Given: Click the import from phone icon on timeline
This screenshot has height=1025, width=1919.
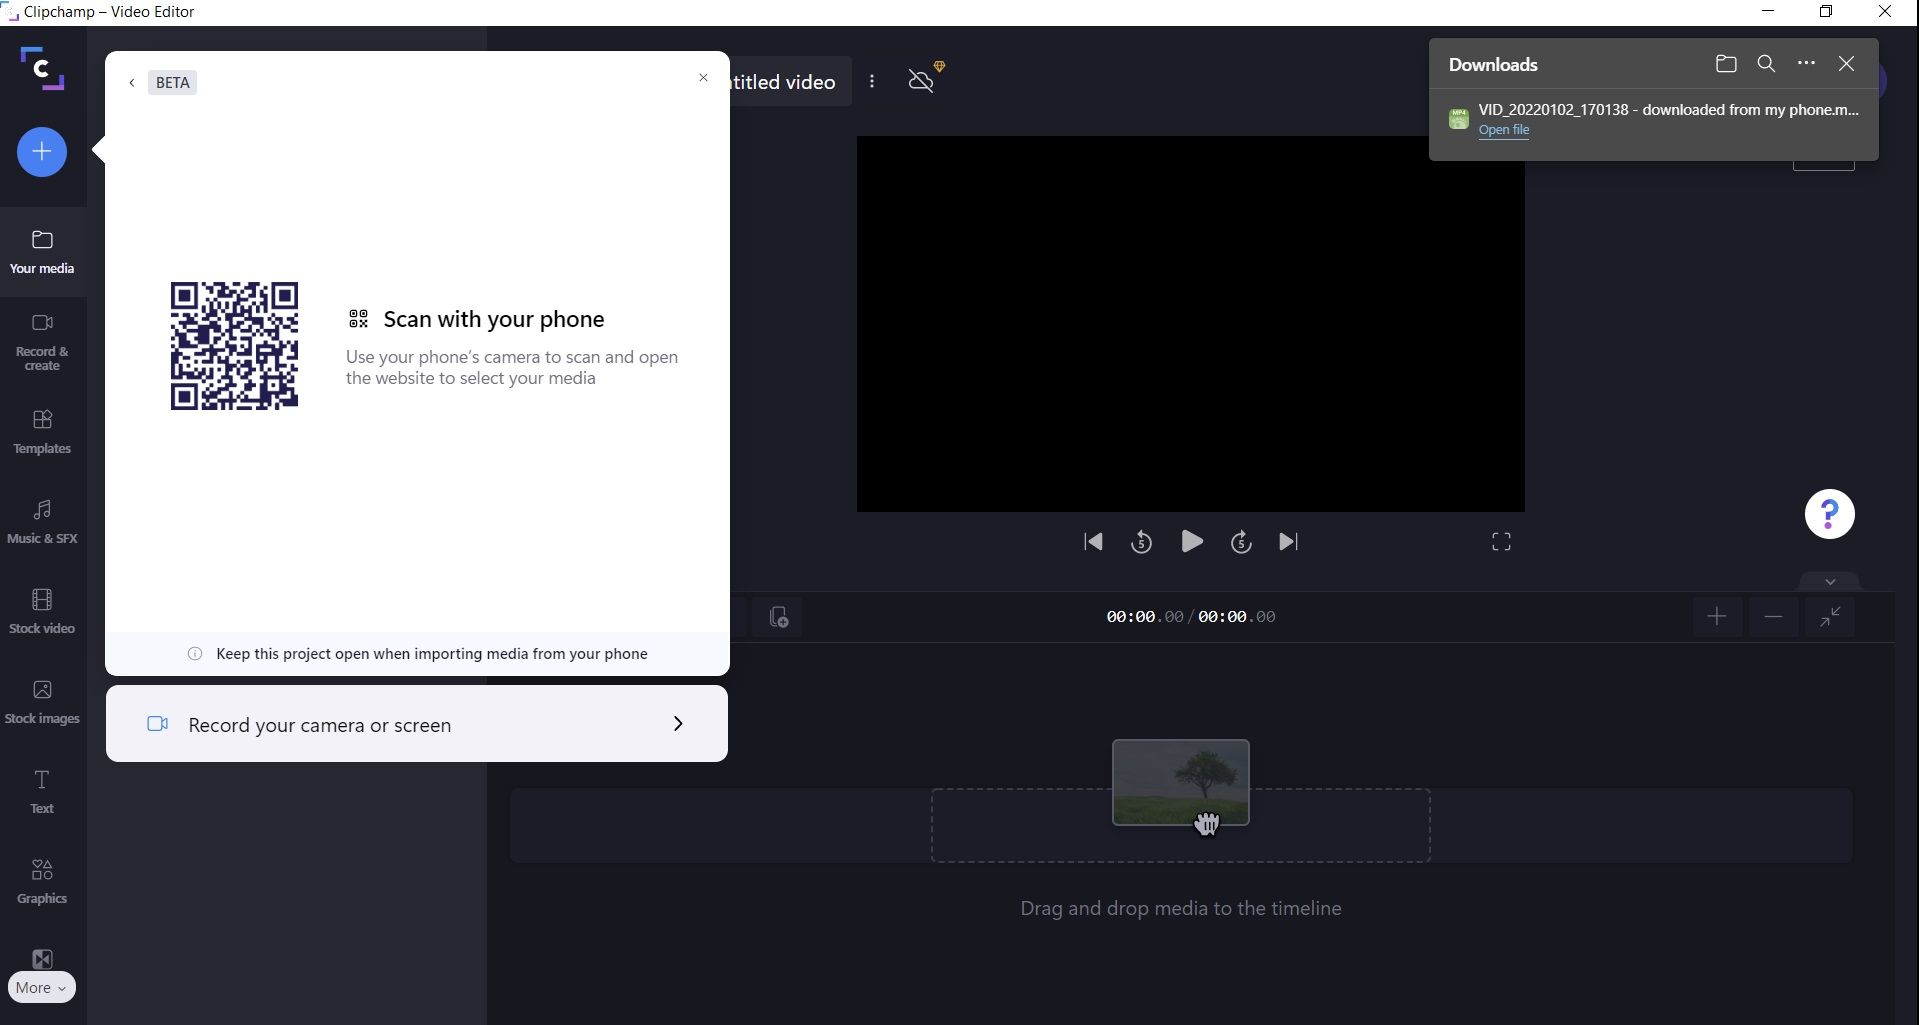Looking at the screenshot, I should point(778,617).
